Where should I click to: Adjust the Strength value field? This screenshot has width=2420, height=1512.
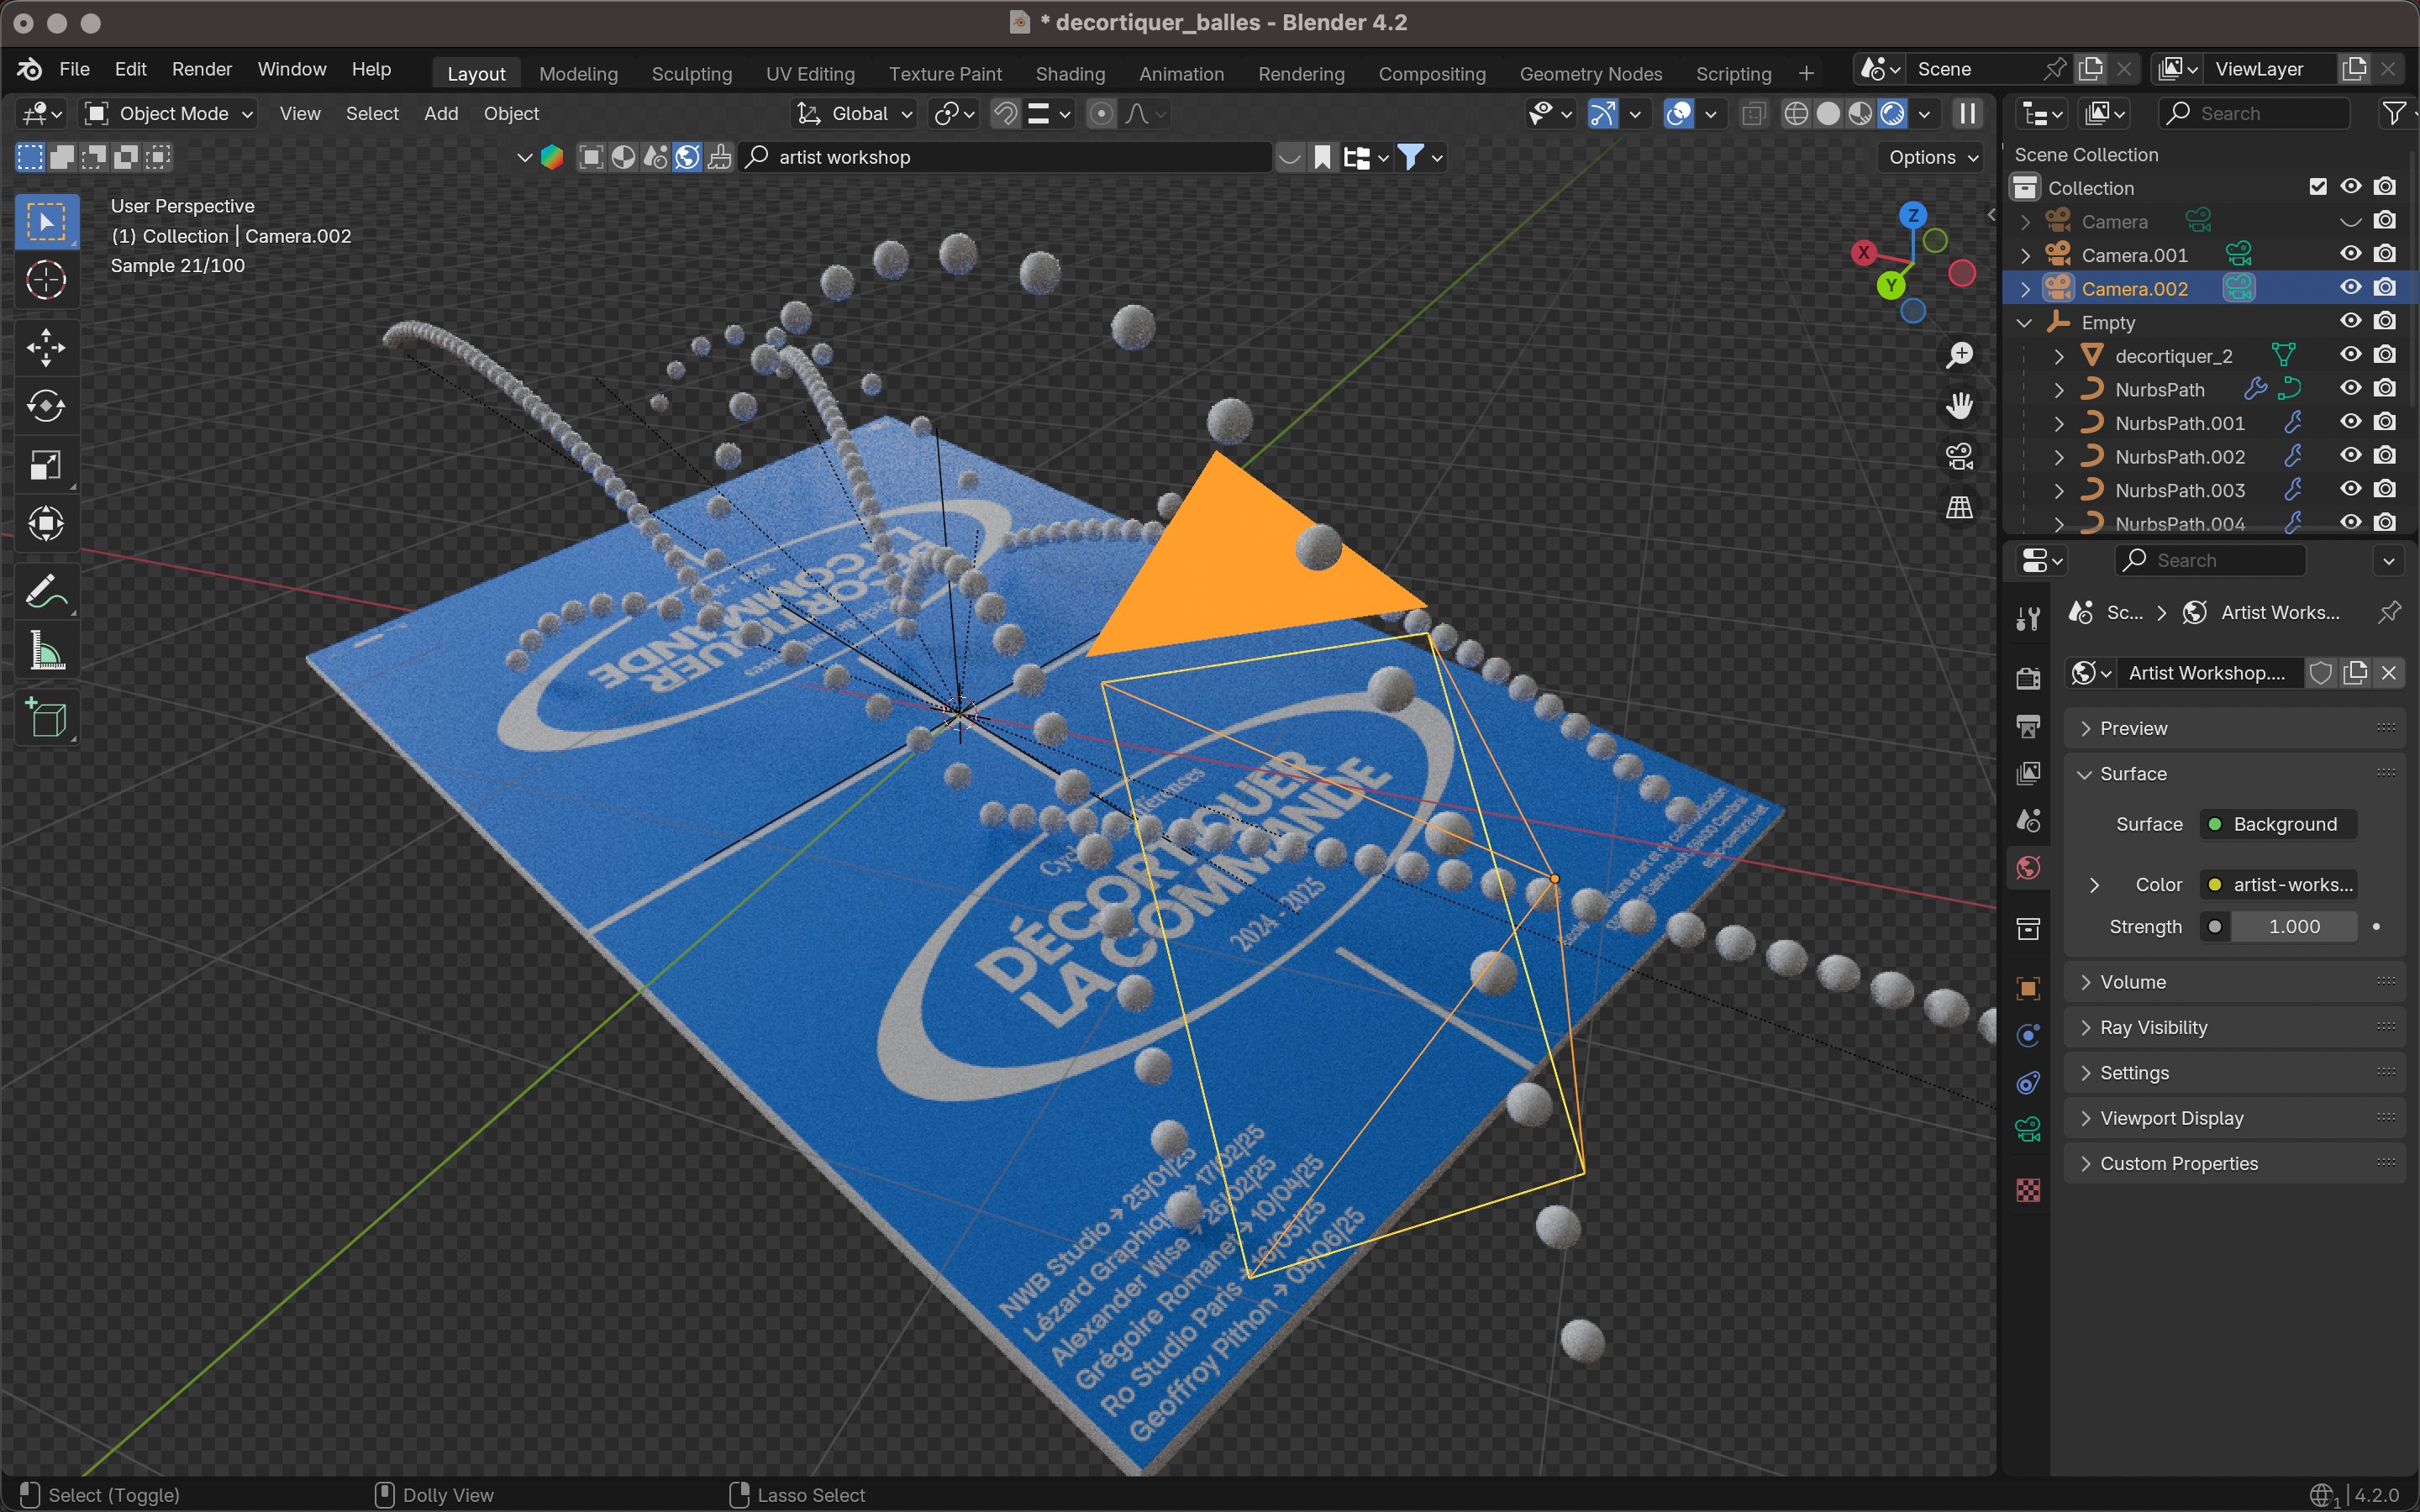[2293, 927]
